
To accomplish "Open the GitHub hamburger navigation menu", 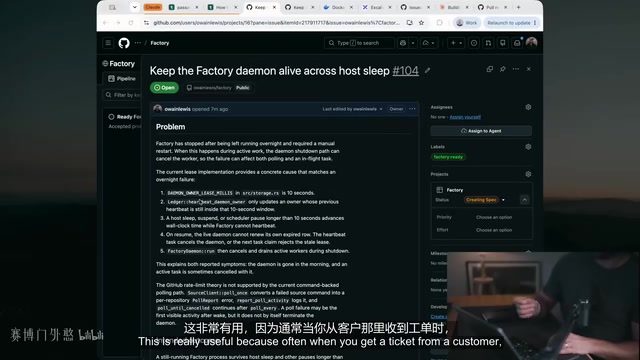I will point(108,43).
